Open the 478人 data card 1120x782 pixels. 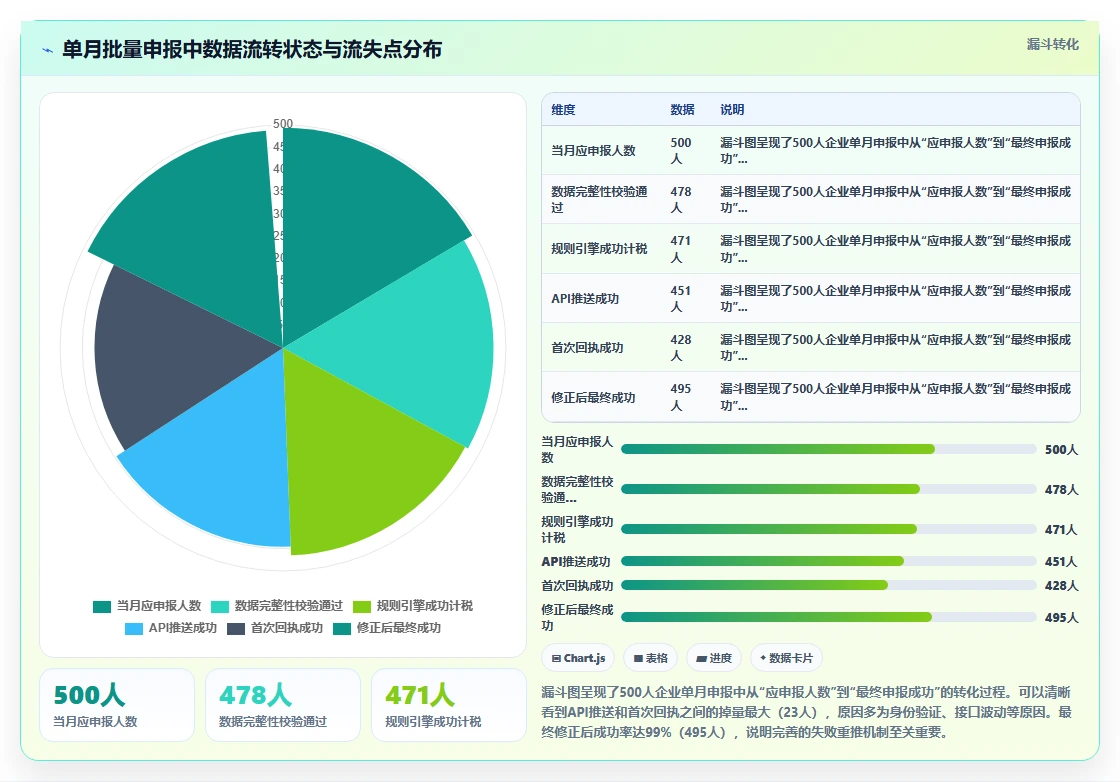pos(283,705)
